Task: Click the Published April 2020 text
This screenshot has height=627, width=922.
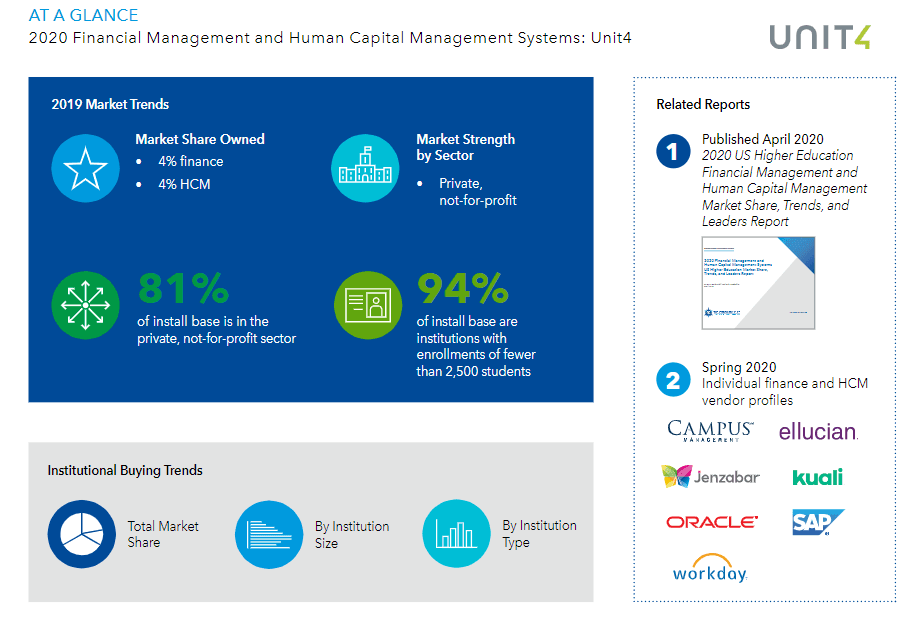Action: 763,139
